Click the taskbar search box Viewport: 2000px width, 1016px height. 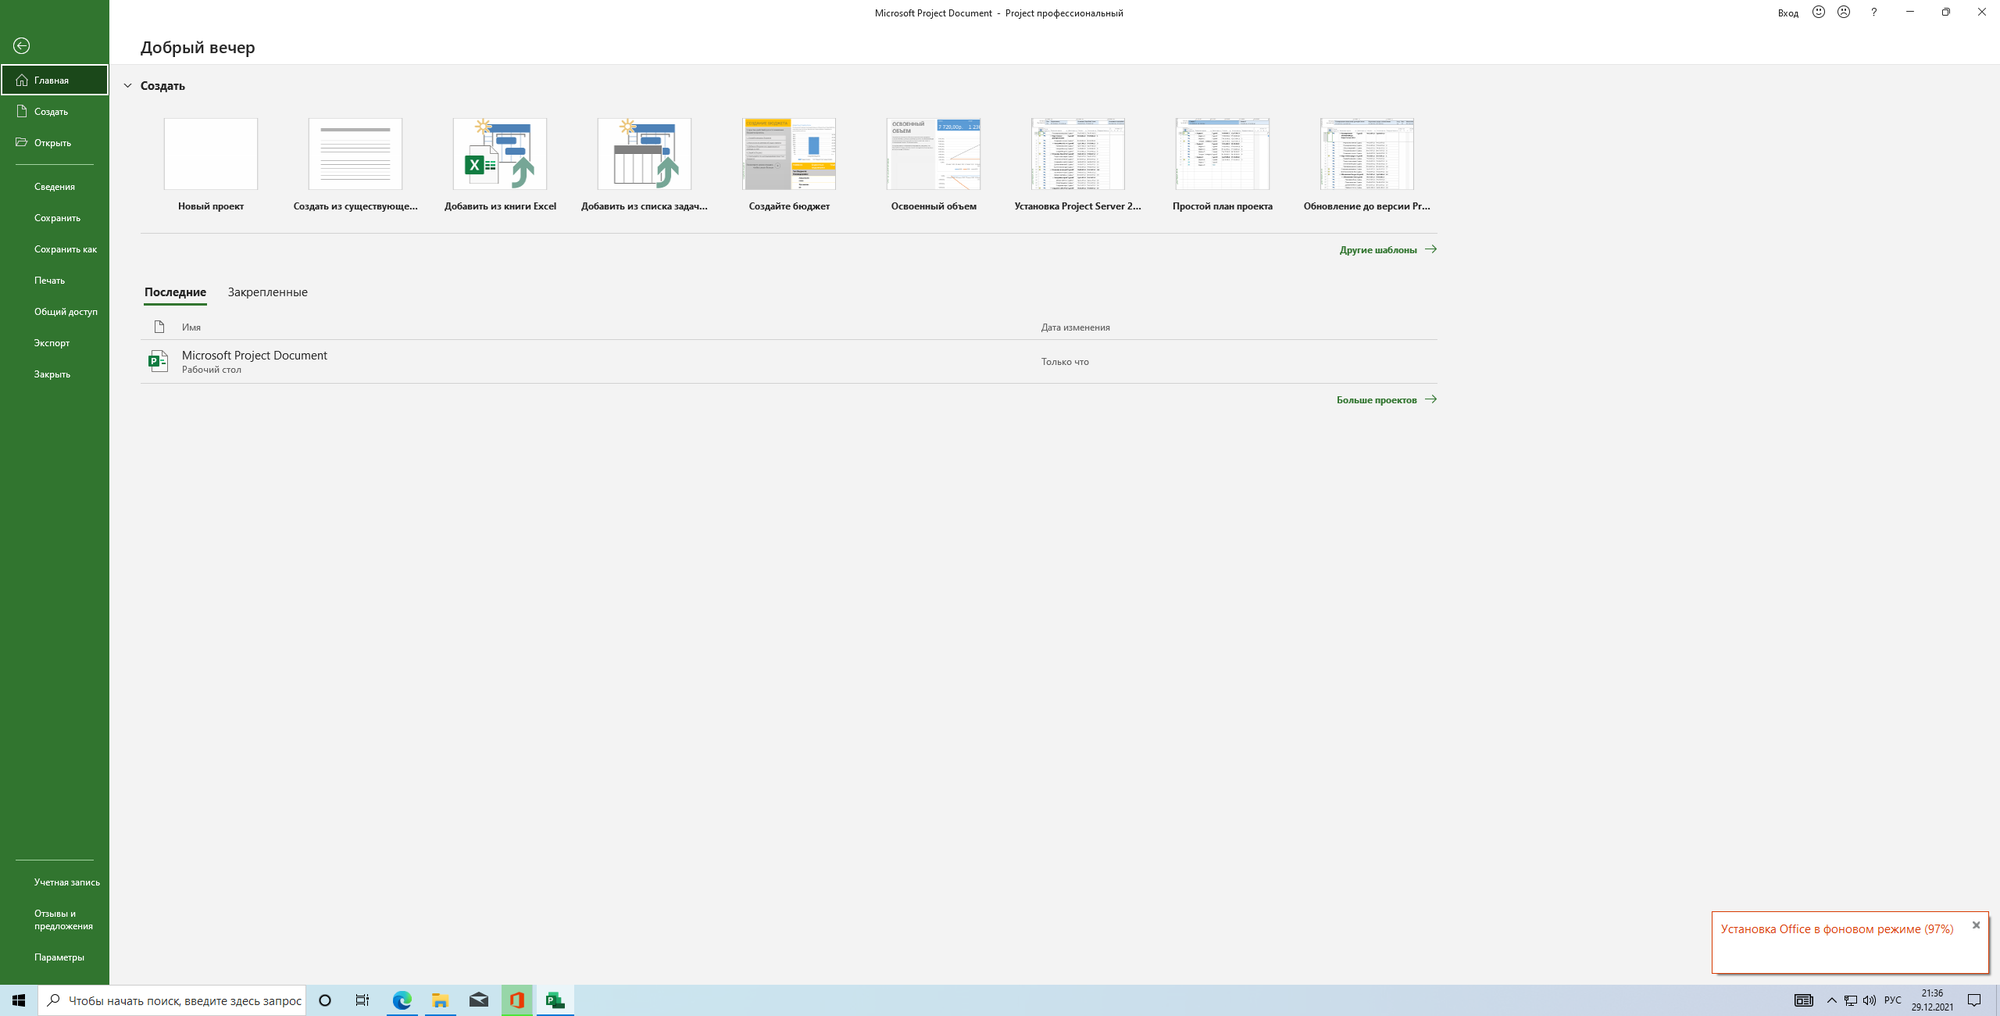pos(173,1000)
